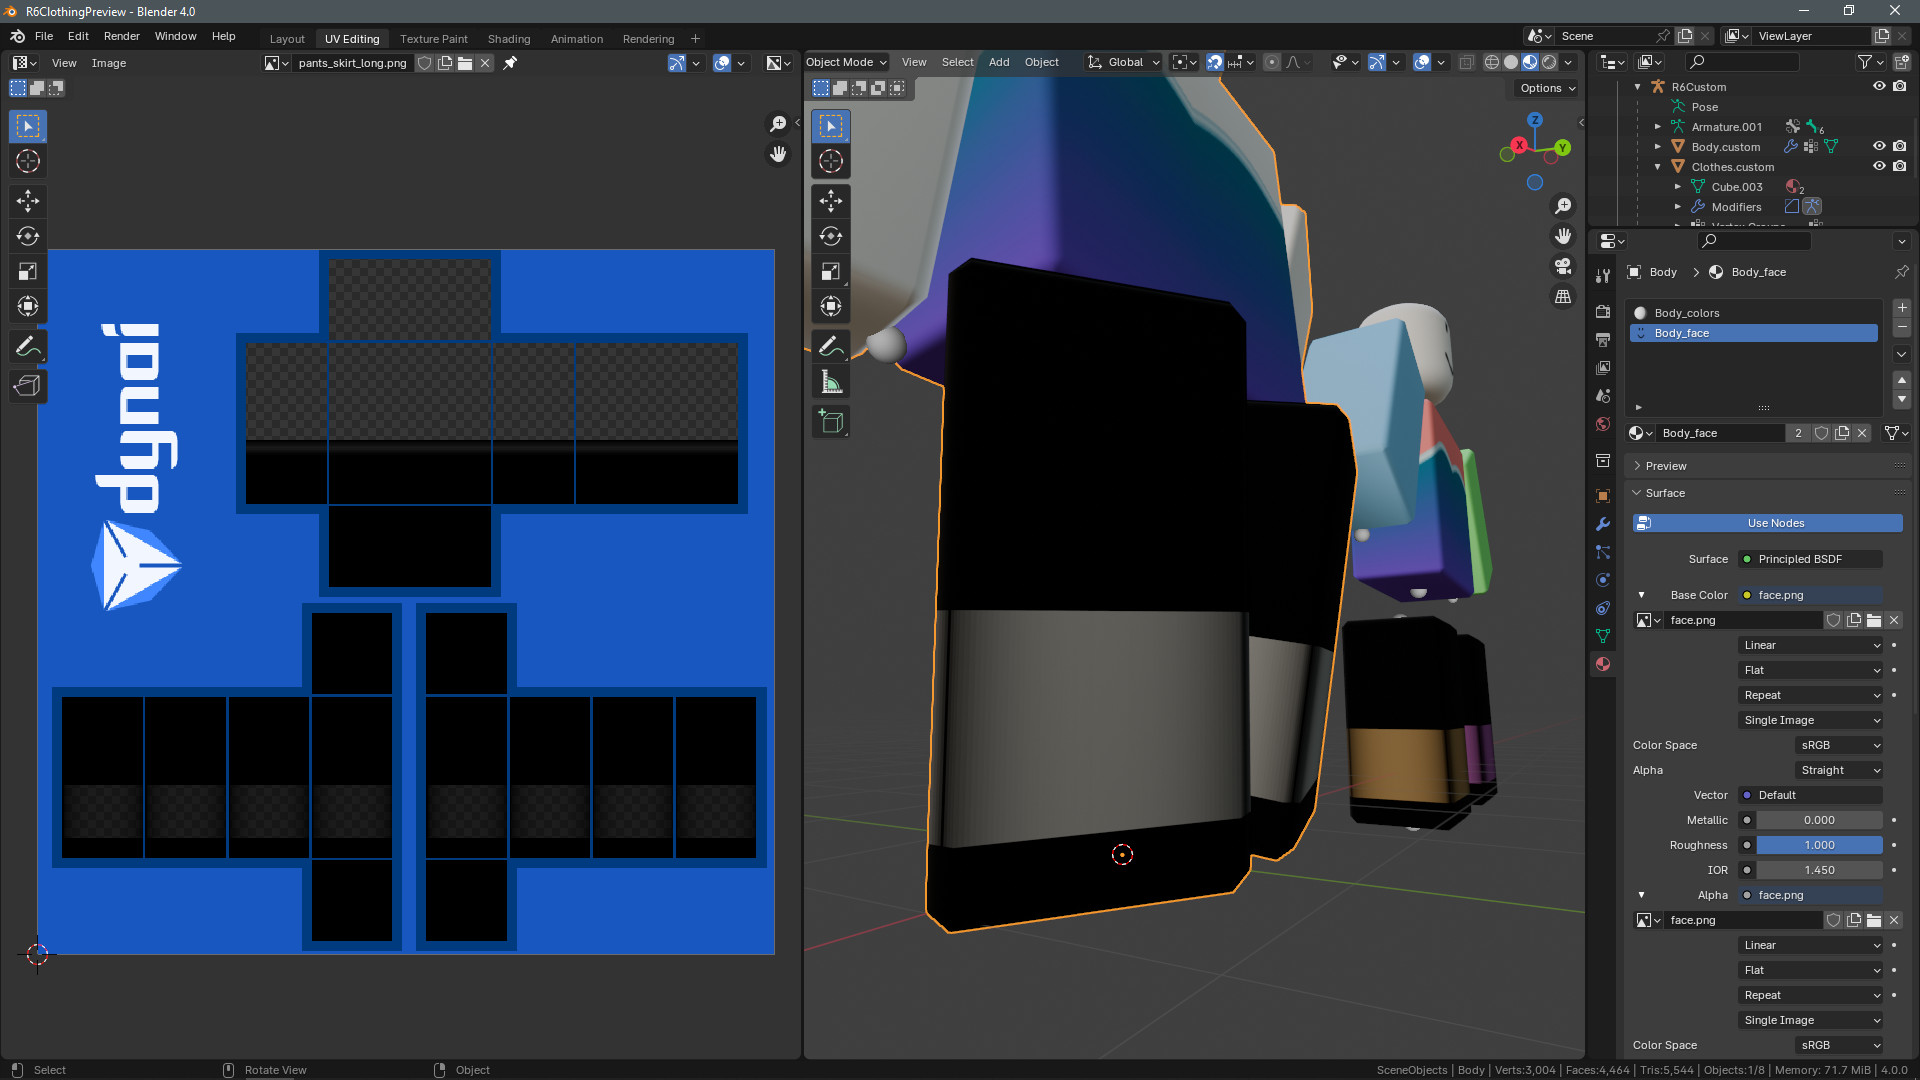Open the Object Mode dropdown
Viewport: 1920px width, 1080px height.
click(x=845, y=62)
